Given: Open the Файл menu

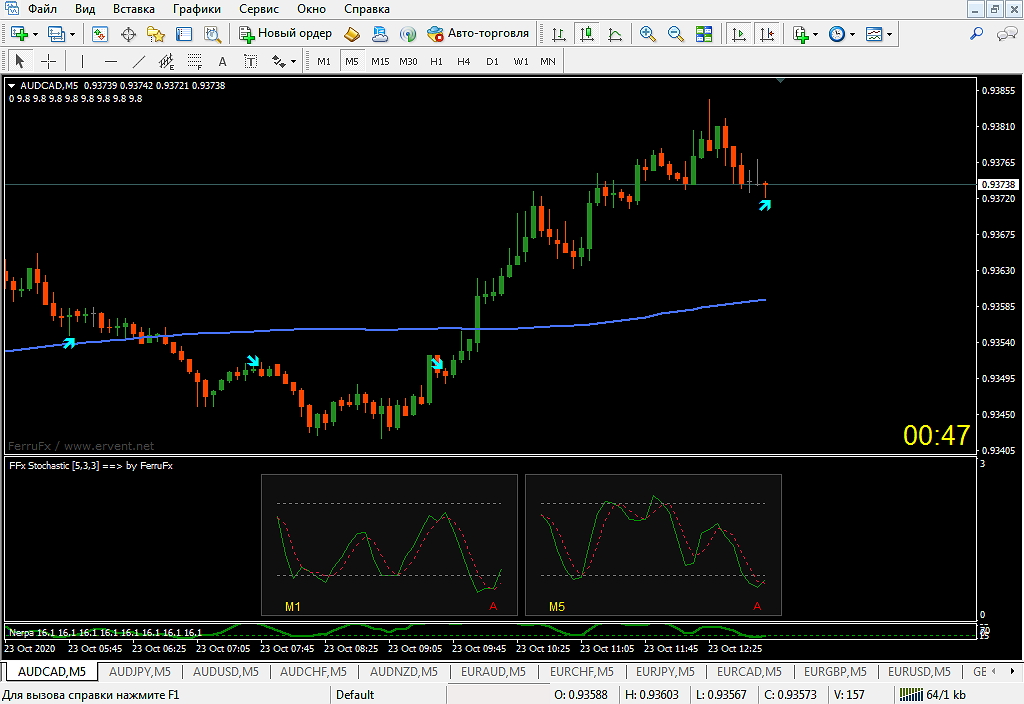Looking at the screenshot, I should click(42, 9).
